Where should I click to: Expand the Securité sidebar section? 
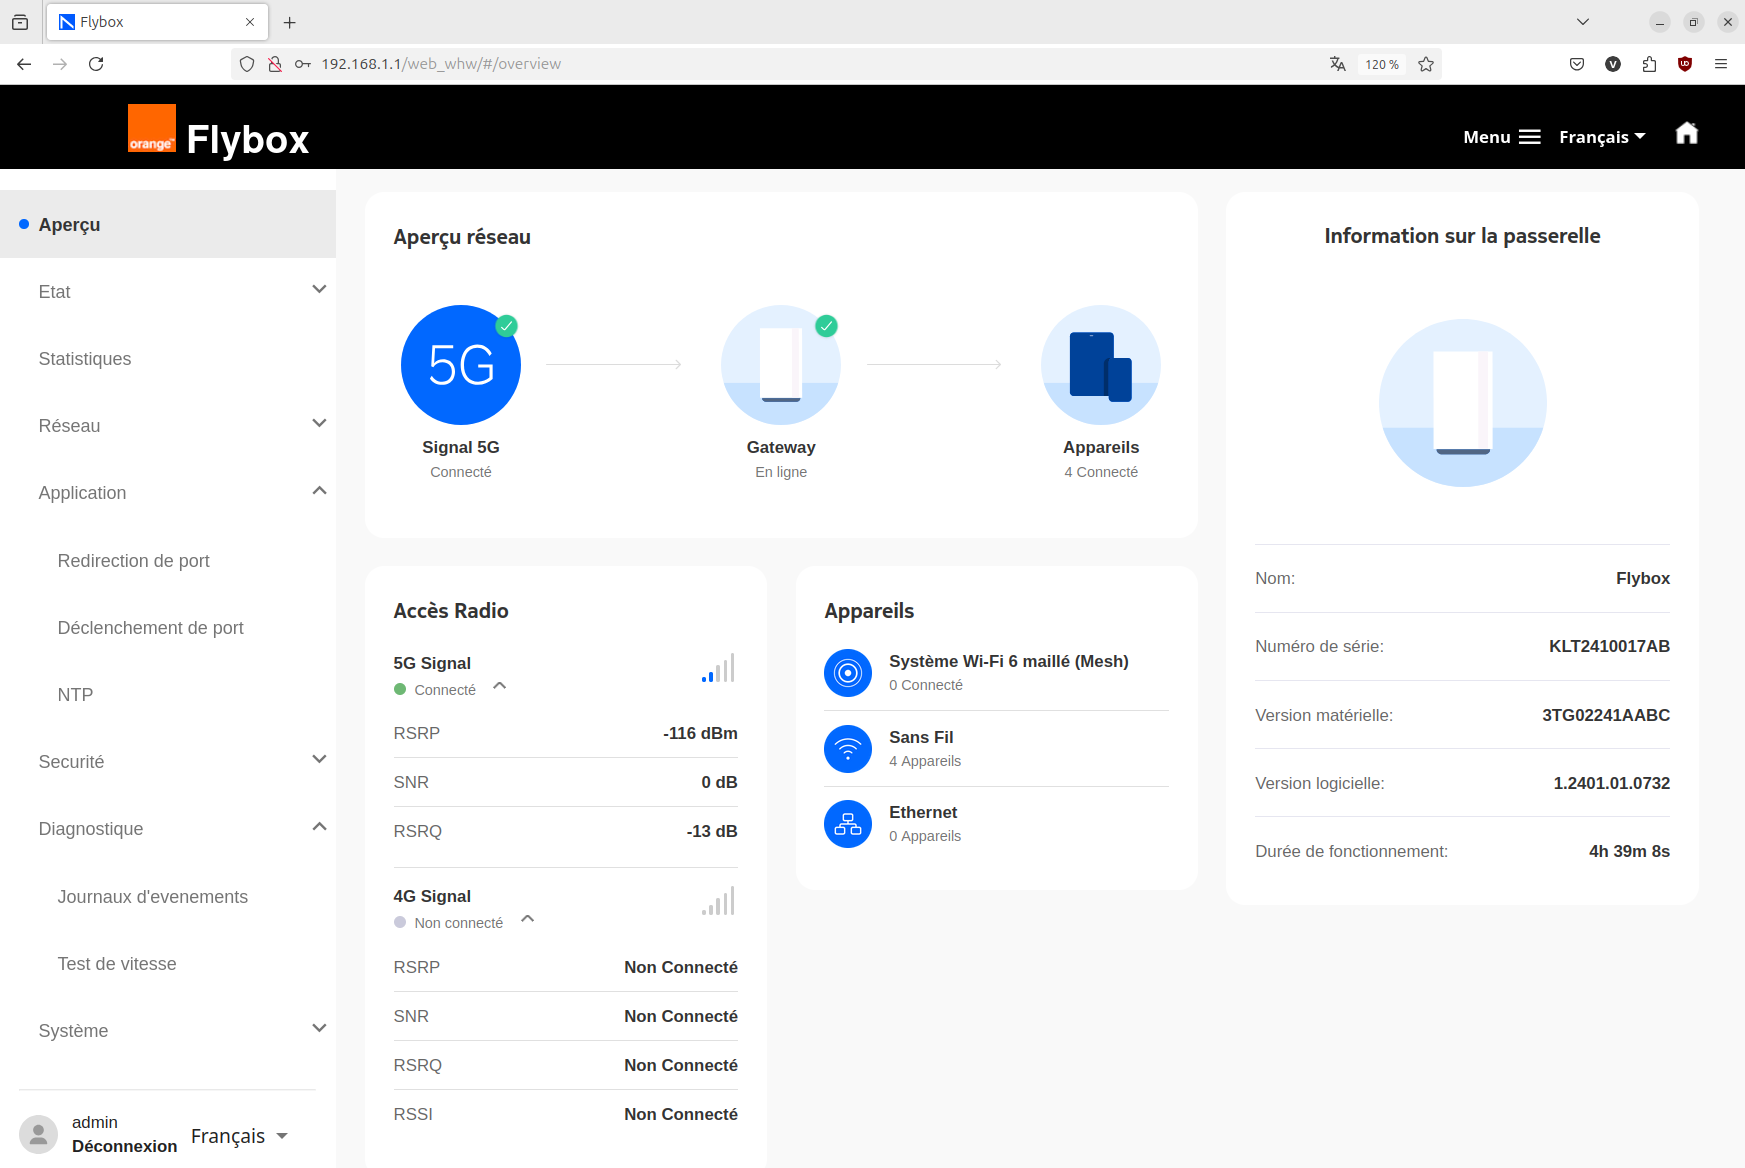point(319,760)
